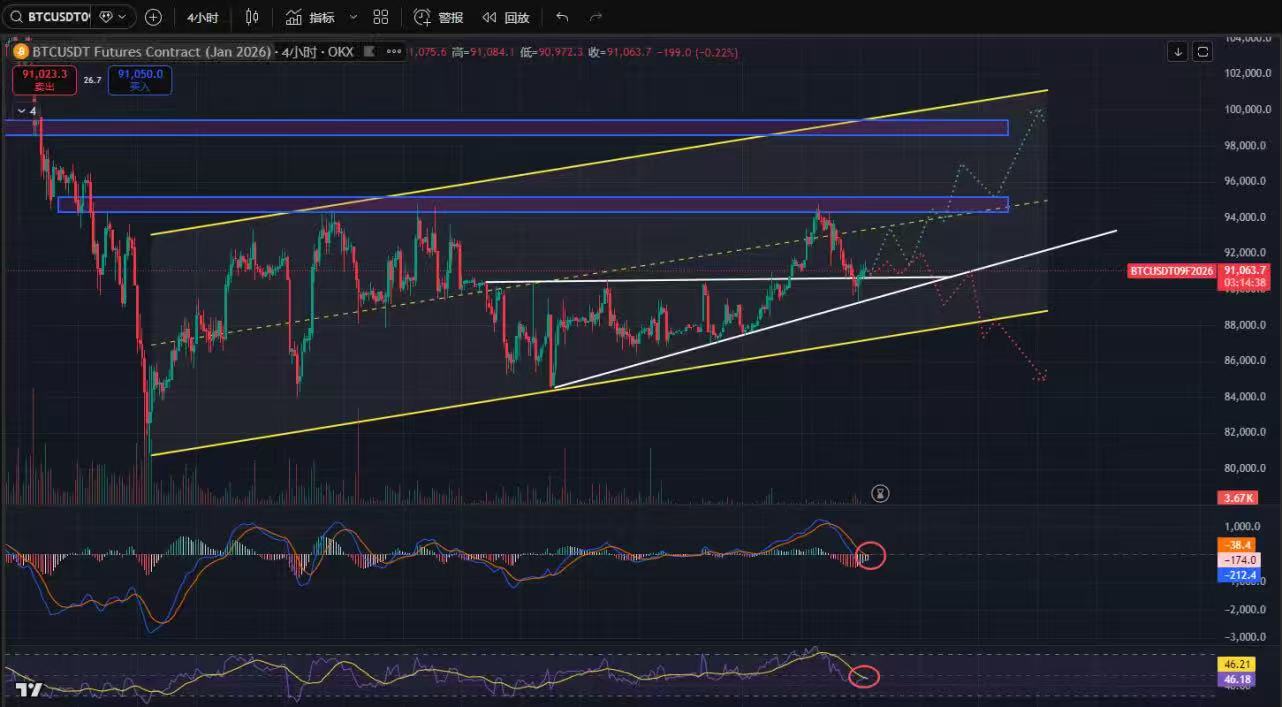Viewport: 1283px width, 707px height.
Task: Redo the chart action
Action: click(596, 17)
